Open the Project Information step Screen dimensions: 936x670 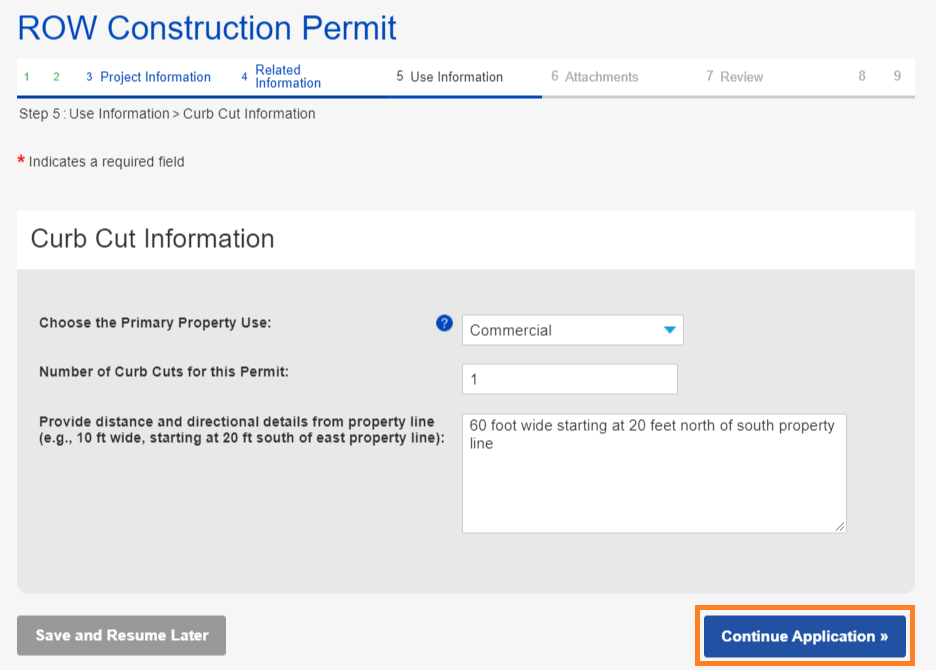tap(148, 77)
